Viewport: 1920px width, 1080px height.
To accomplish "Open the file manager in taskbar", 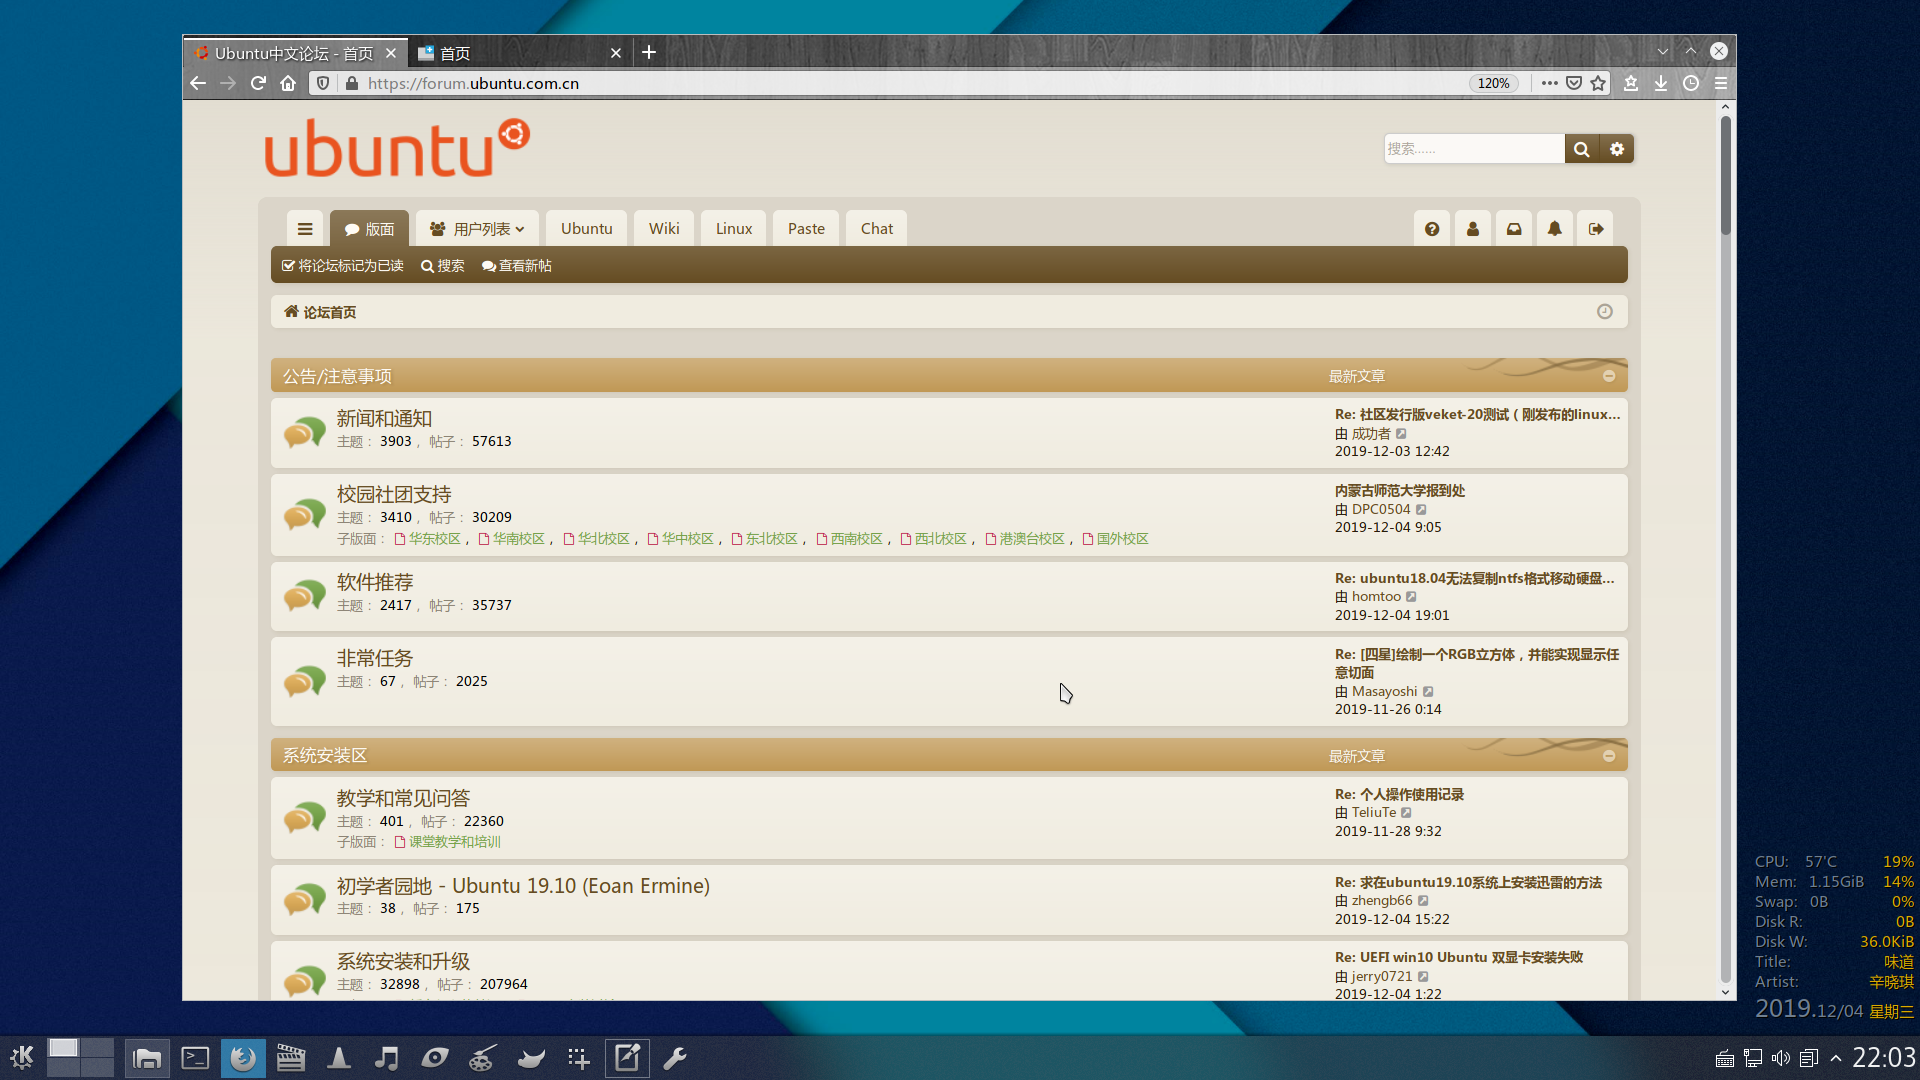I will point(147,1058).
